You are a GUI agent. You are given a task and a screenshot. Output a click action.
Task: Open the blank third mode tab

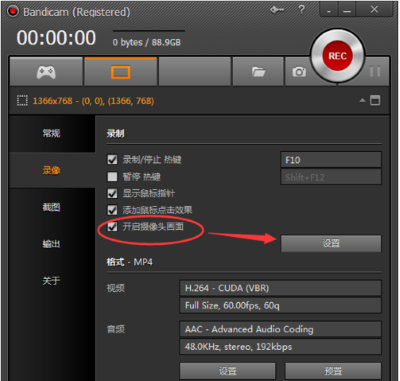pyautogui.click(x=195, y=71)
